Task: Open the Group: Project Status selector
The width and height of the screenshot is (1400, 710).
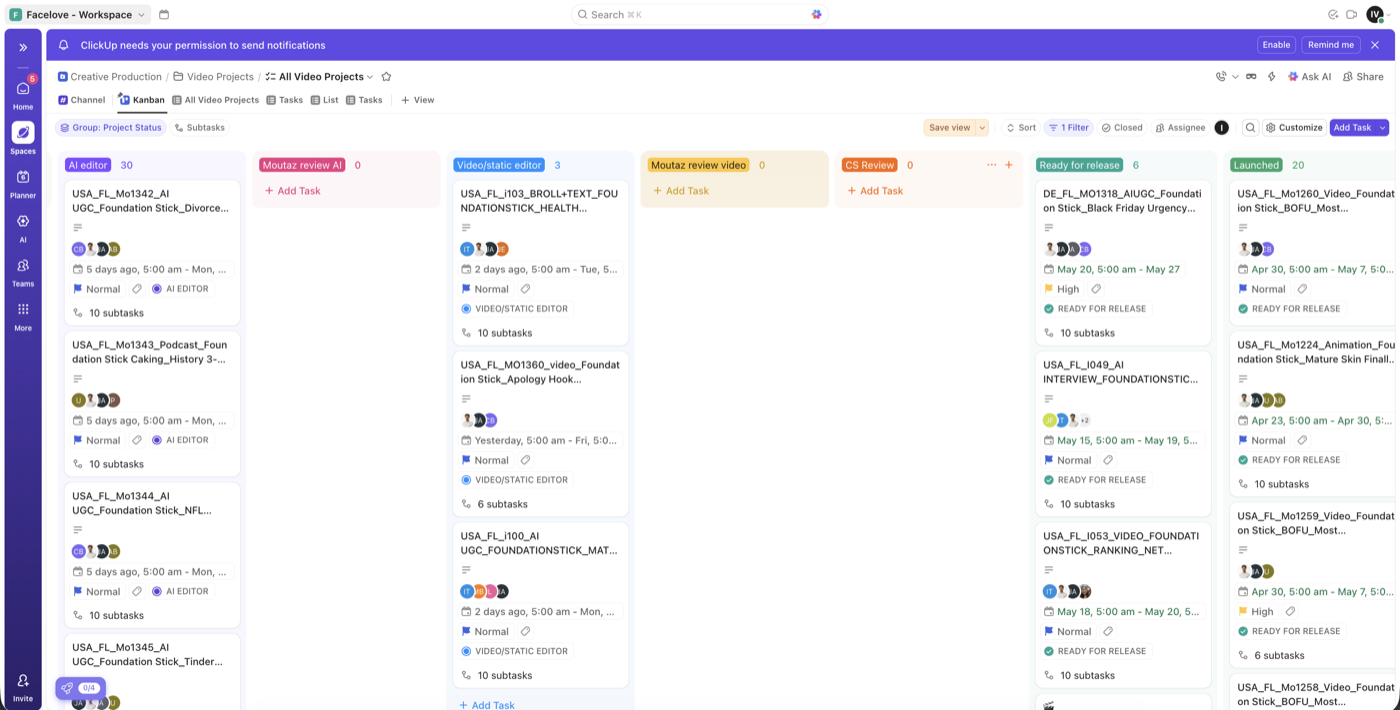Action: [x=110, y=128]
